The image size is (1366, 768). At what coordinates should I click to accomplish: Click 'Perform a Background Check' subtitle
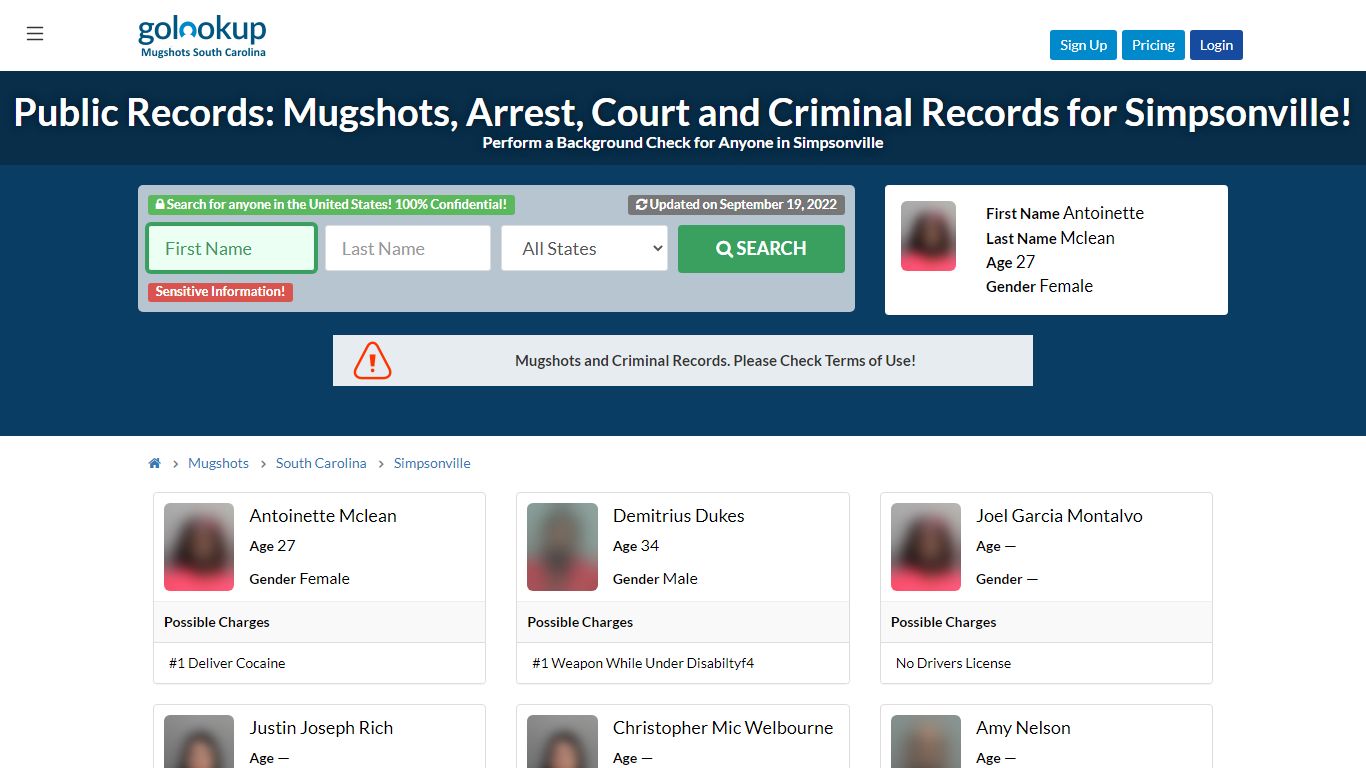683,143
